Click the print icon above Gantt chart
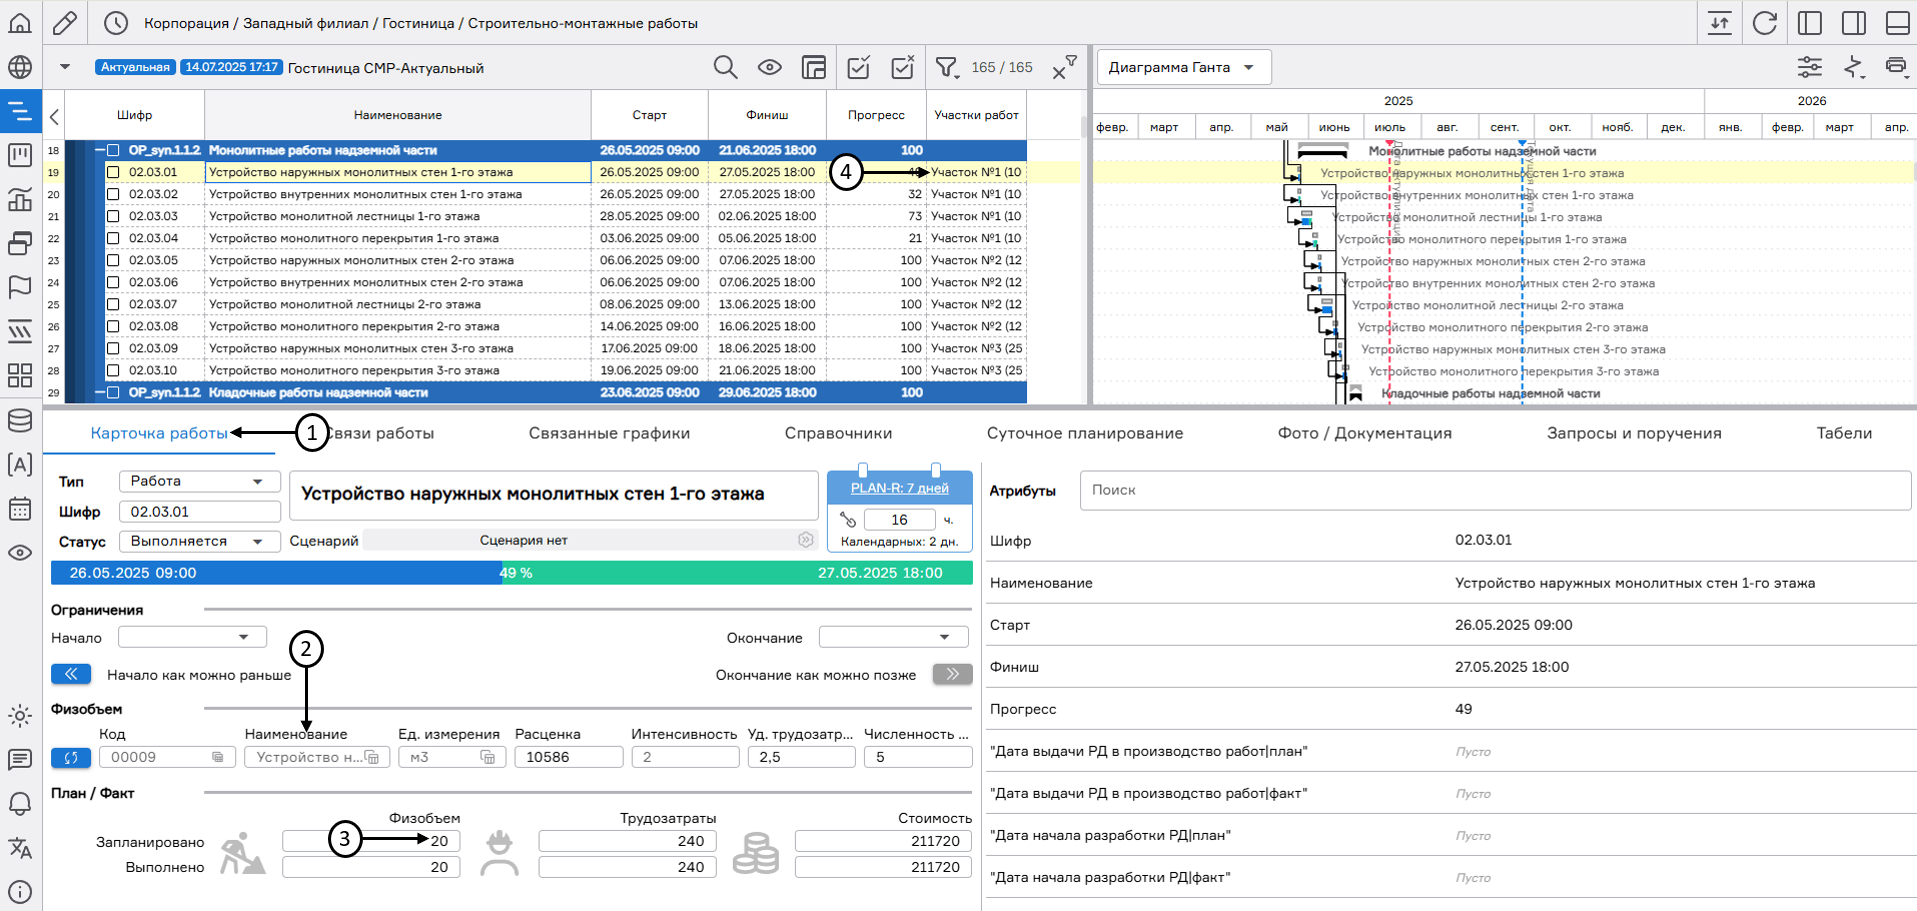 click(x=1895, y=67)
